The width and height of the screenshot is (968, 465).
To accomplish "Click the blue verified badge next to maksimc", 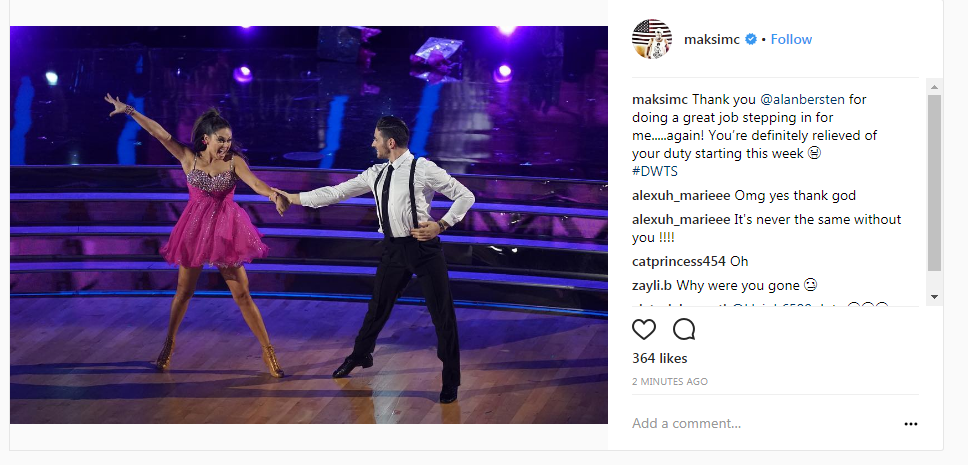I will point(751,40).
